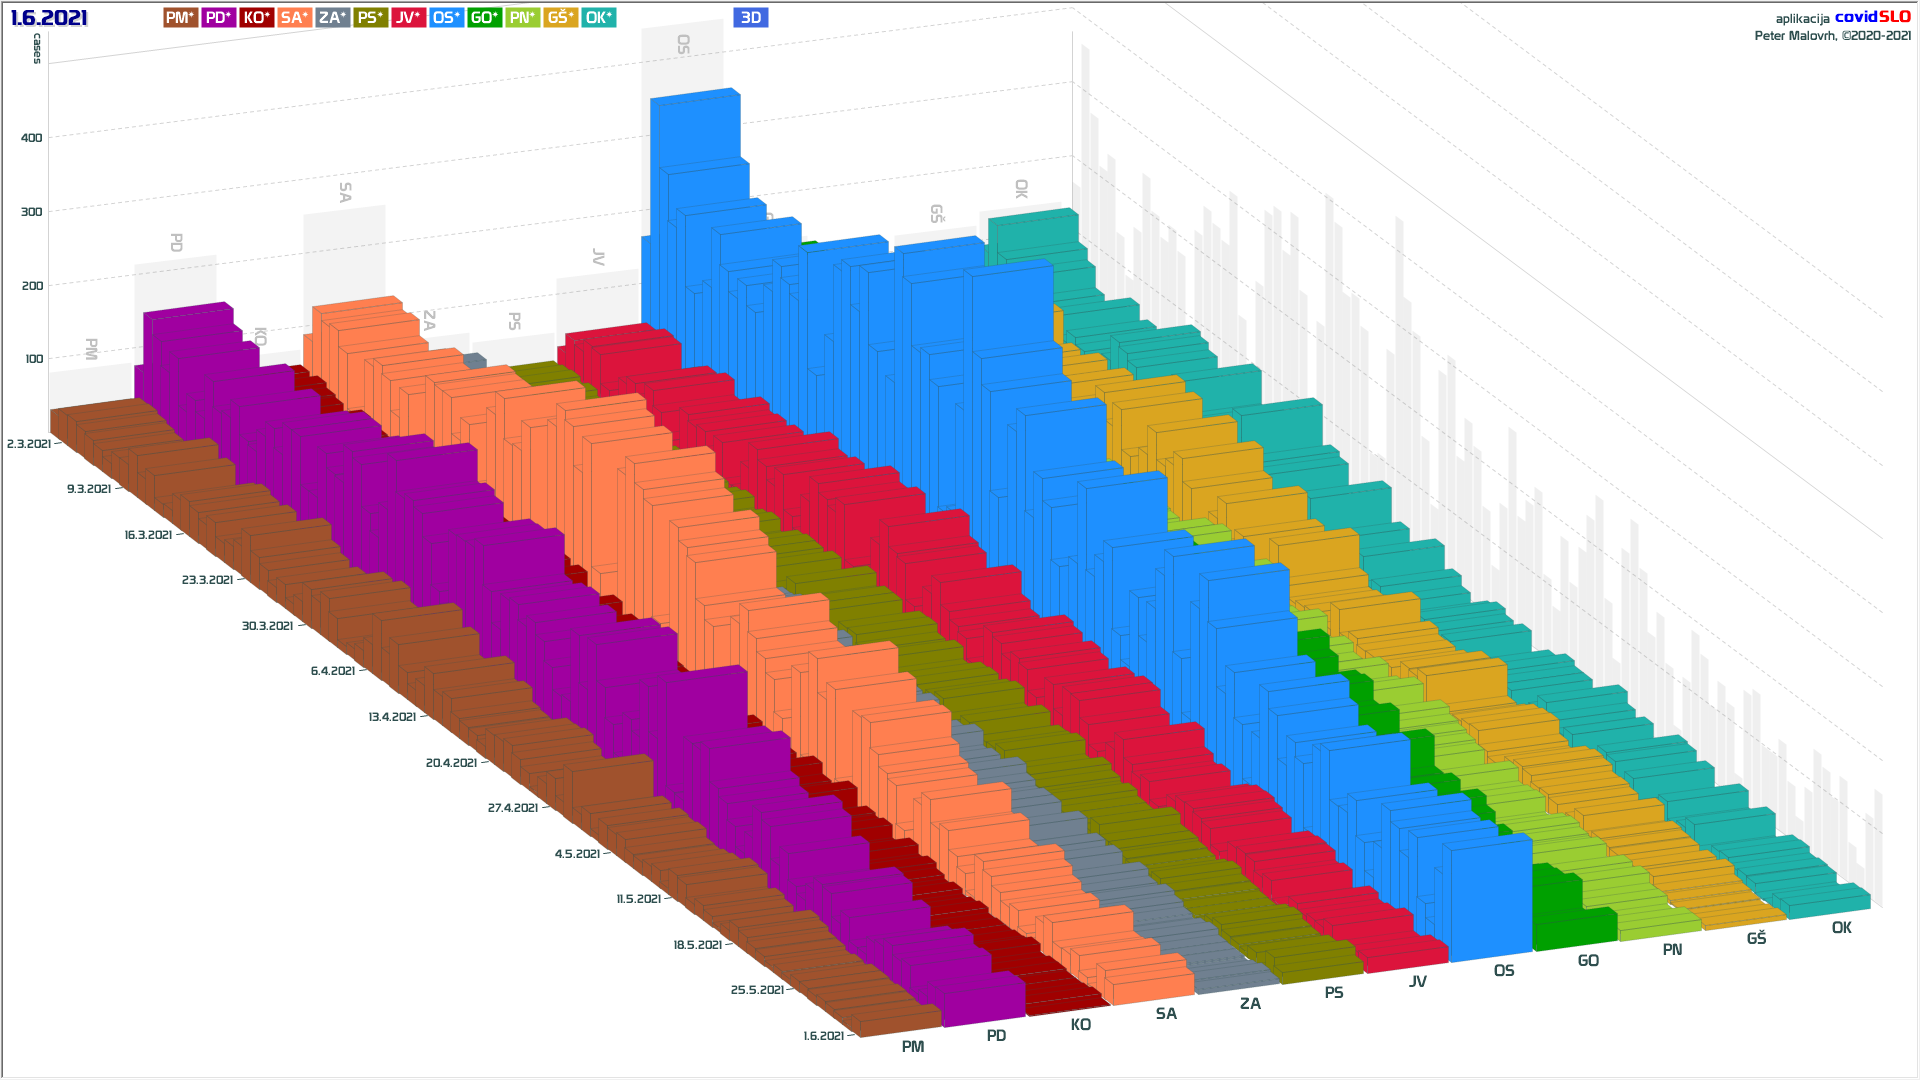Click the PM label on bottom axis
This screenshot has width=1920, height=1080.
tap(912, 1047)
